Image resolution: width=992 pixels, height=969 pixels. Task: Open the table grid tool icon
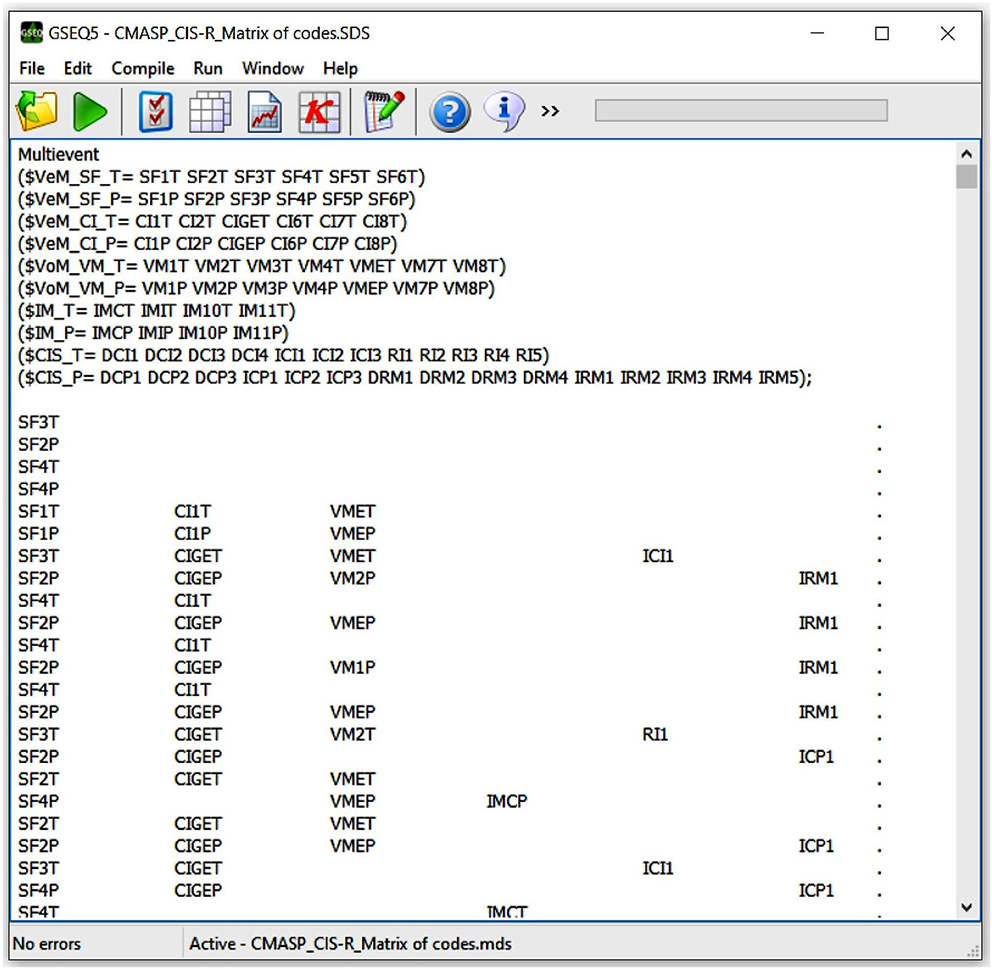[x=210, y=111]
